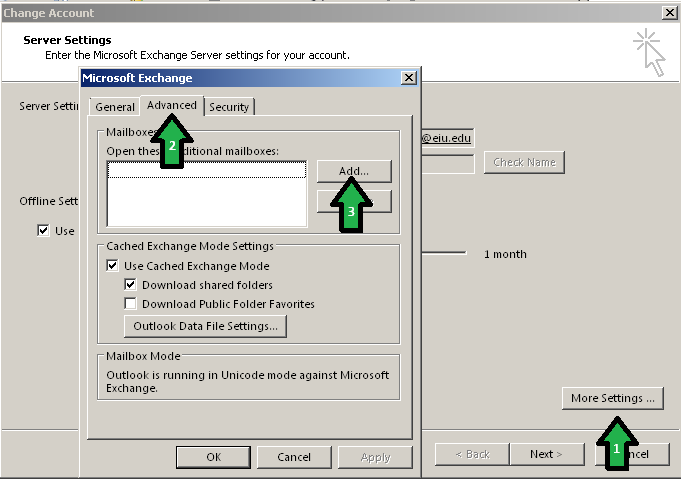Adjust the offline mail slider near 1 month
This screenshot has width=681, height=479.
(x=445, y=254)
